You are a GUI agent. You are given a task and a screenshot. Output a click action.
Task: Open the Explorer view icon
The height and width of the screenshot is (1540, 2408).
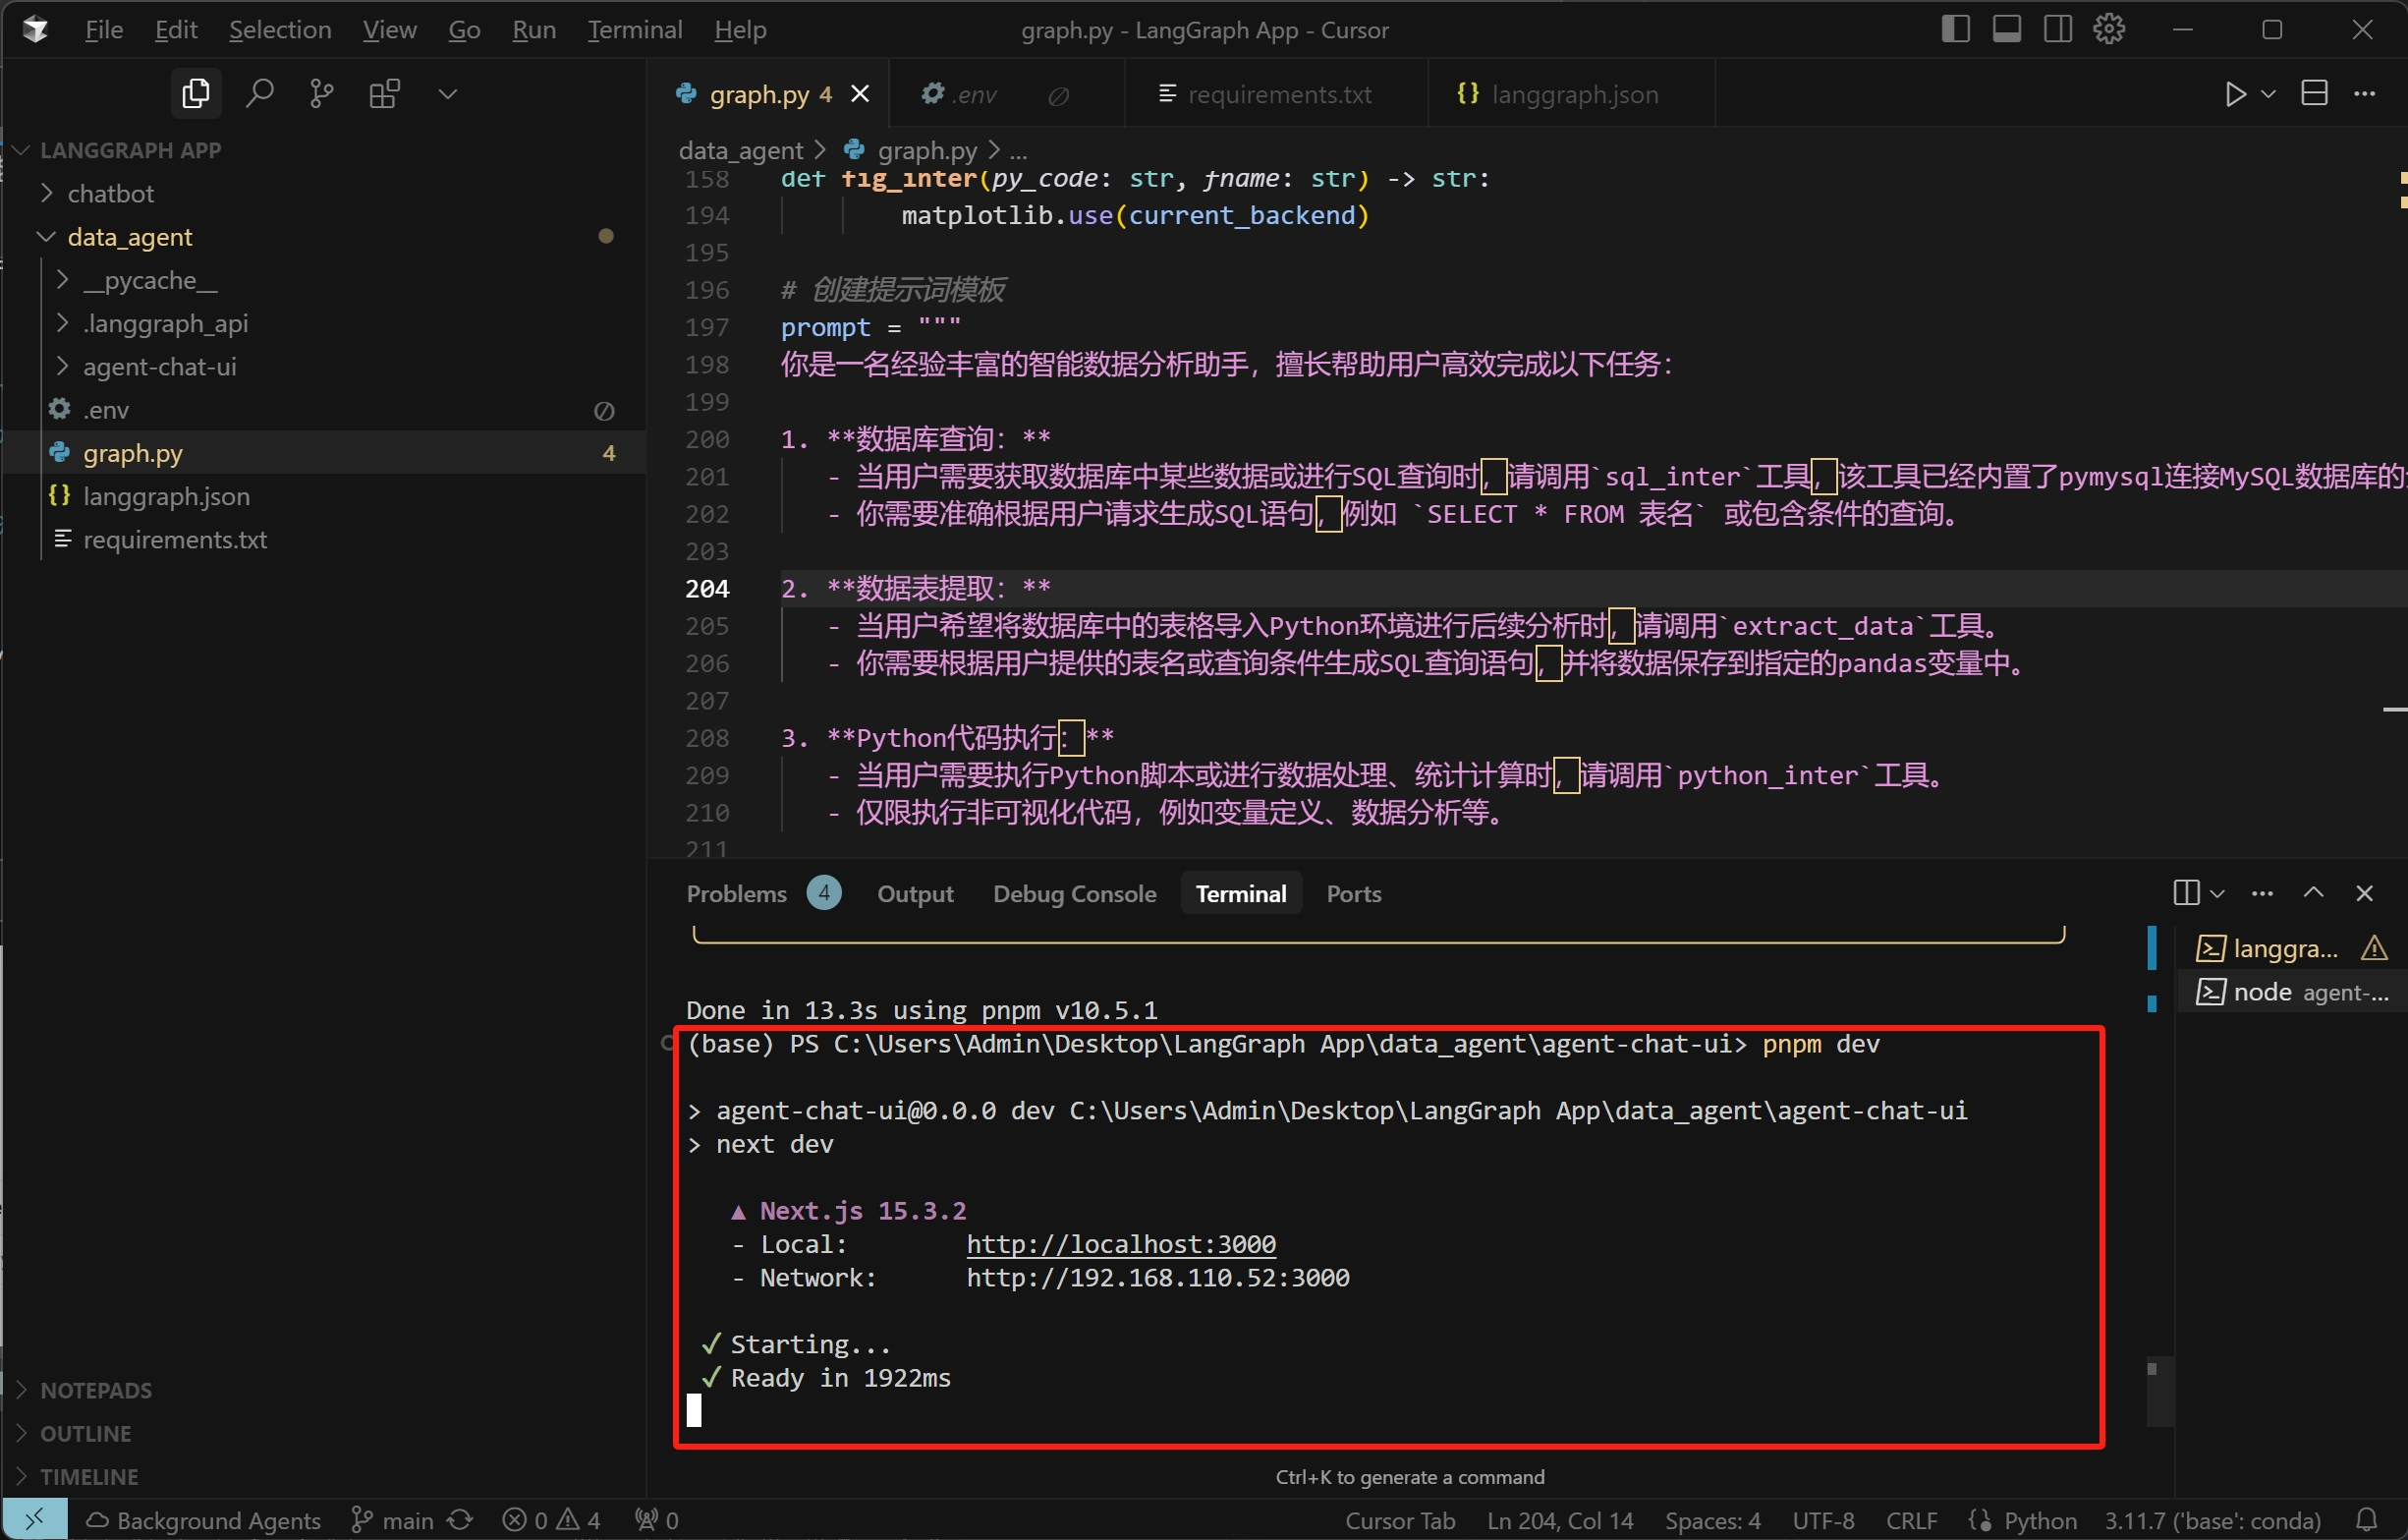coord(196,94)
